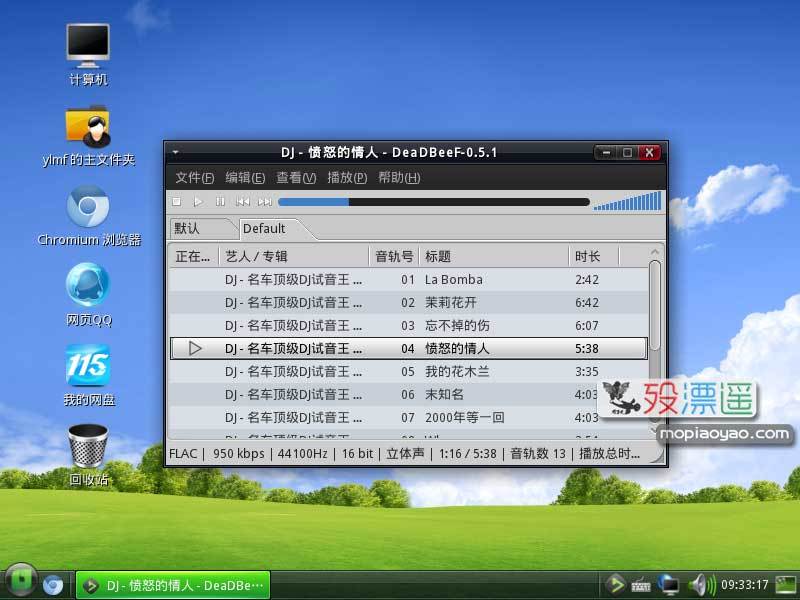The width and height of the screenshot is (800, 600).
Task: Open the Chromium 浏览器 desktop icon
Action: coord(88,215)
